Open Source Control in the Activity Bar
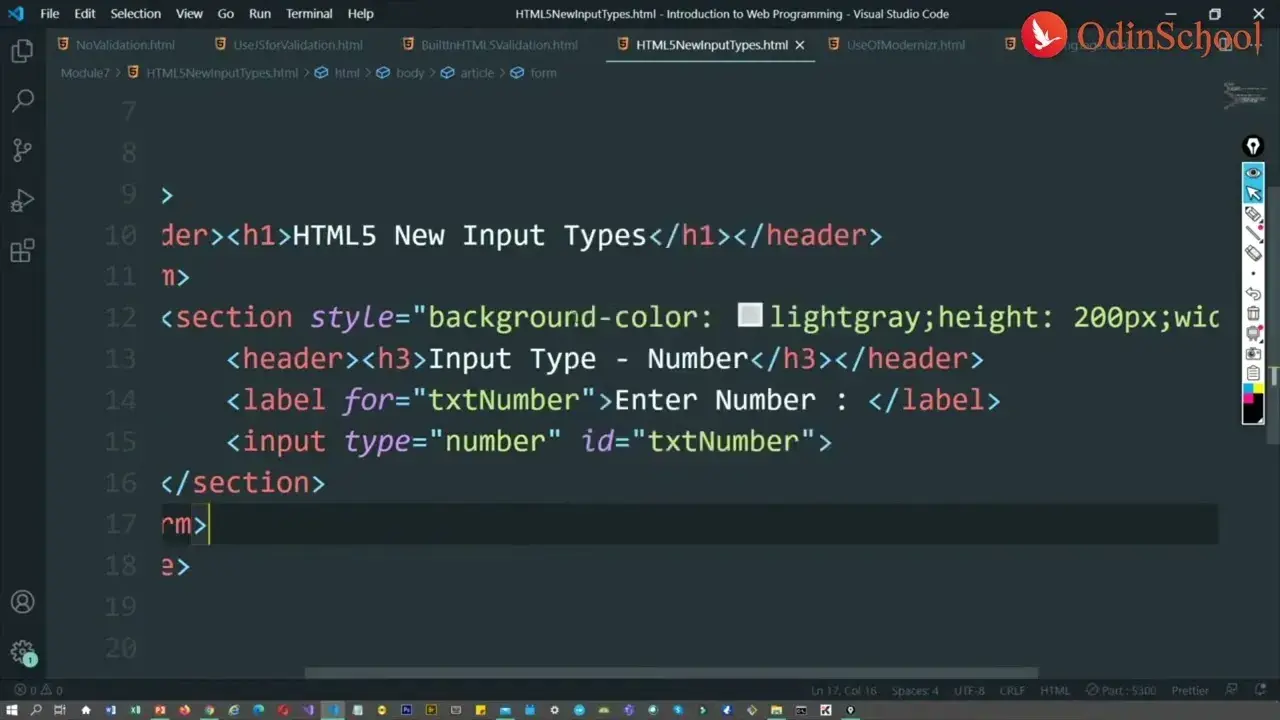Screen dimensions: 1280x720 (22, 150)
